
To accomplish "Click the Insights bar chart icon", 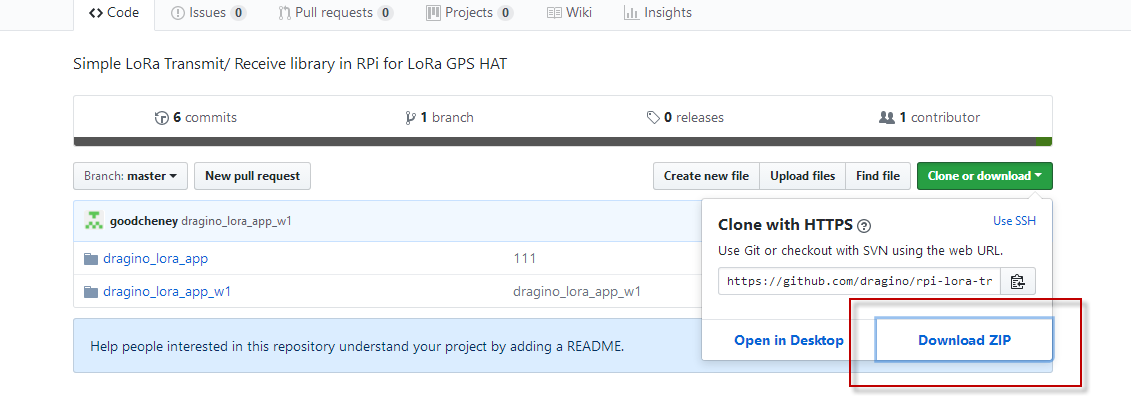I will click(631, 13).
